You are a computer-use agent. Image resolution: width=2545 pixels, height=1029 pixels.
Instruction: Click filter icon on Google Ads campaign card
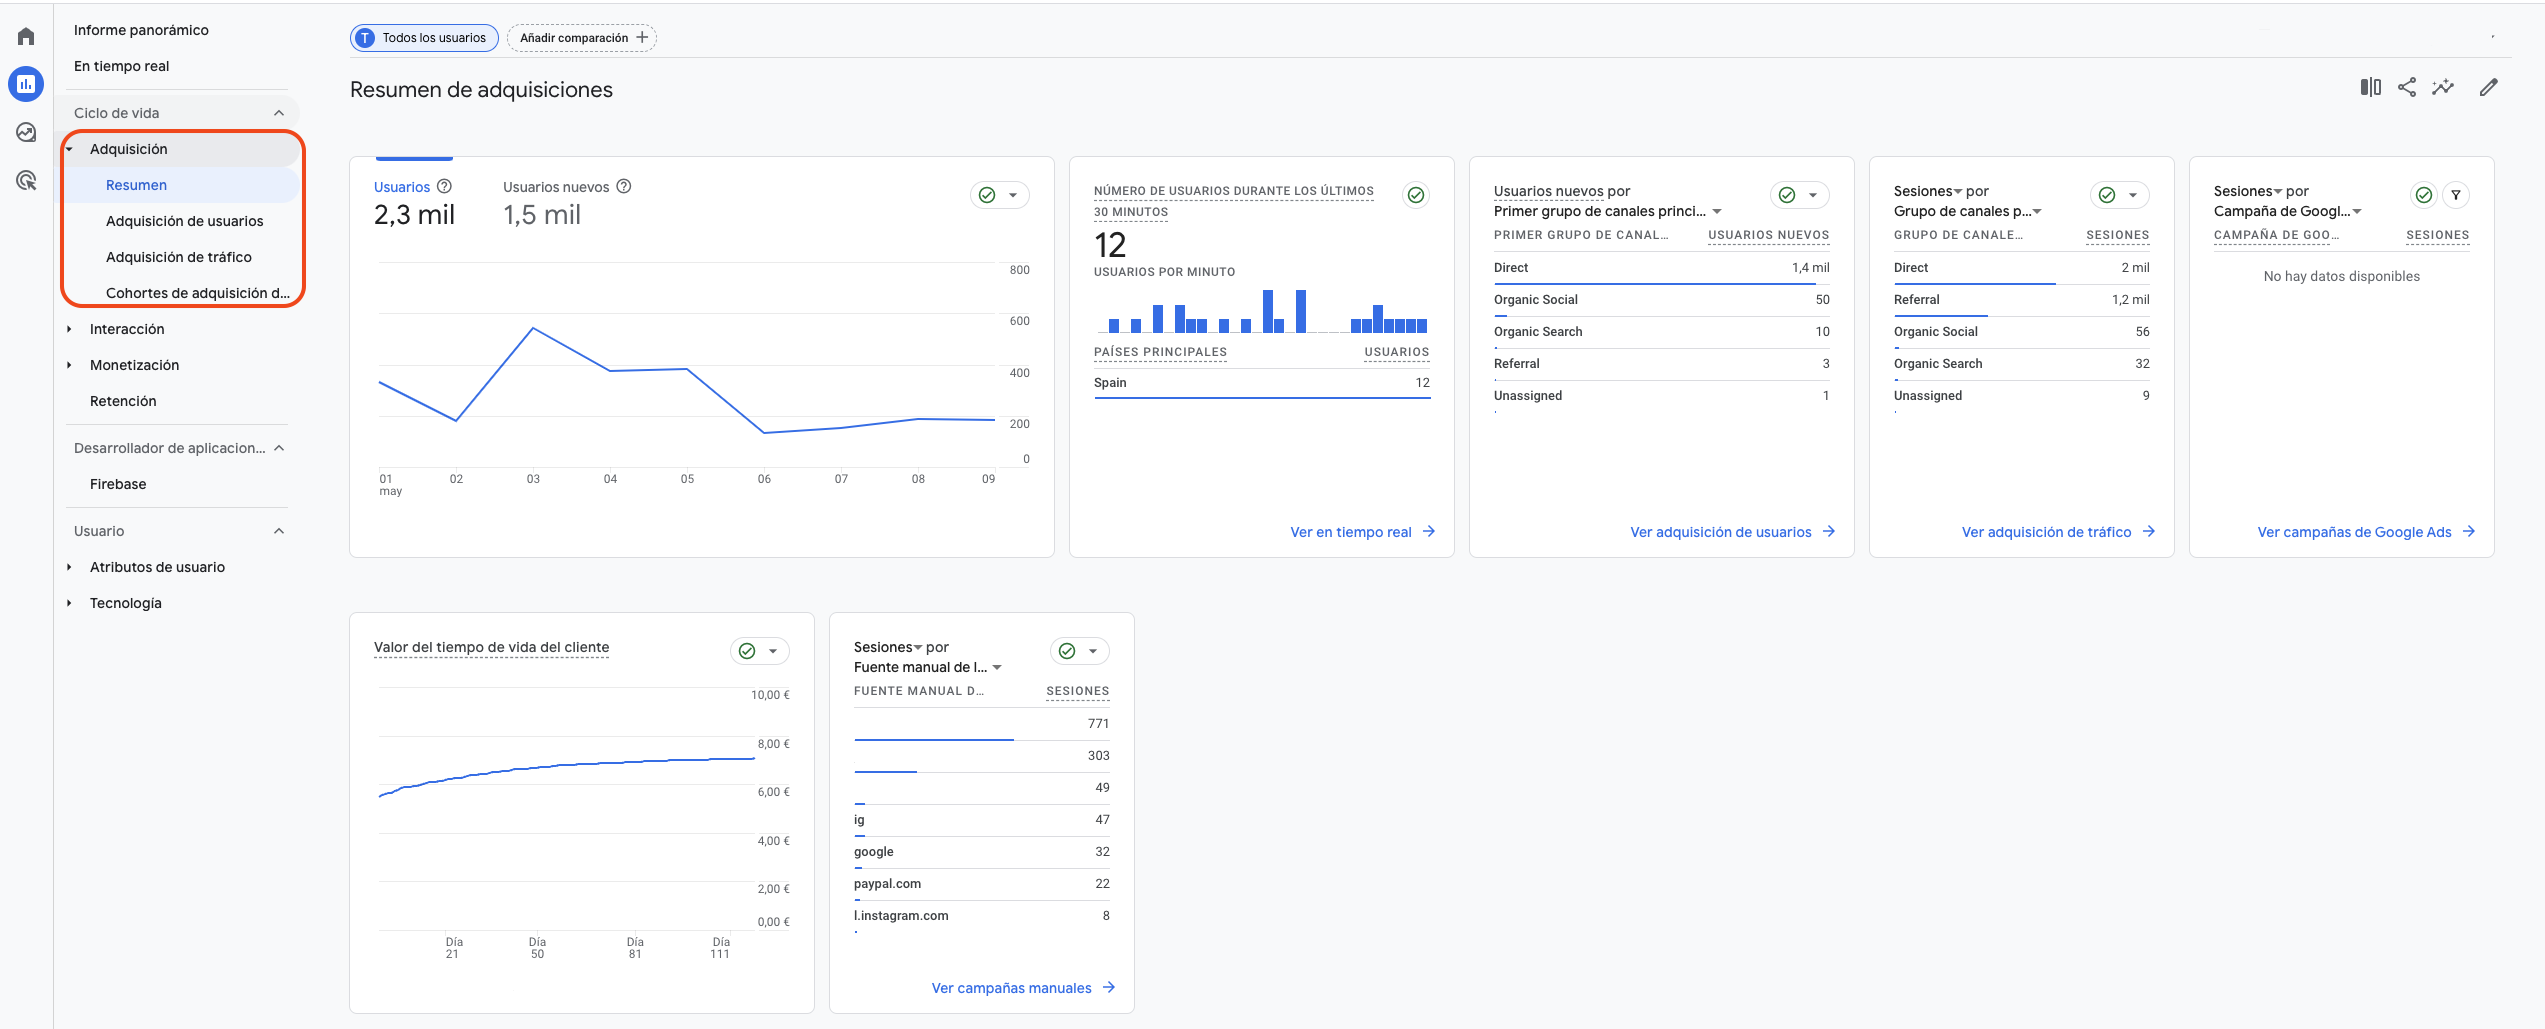point(2456,195)
